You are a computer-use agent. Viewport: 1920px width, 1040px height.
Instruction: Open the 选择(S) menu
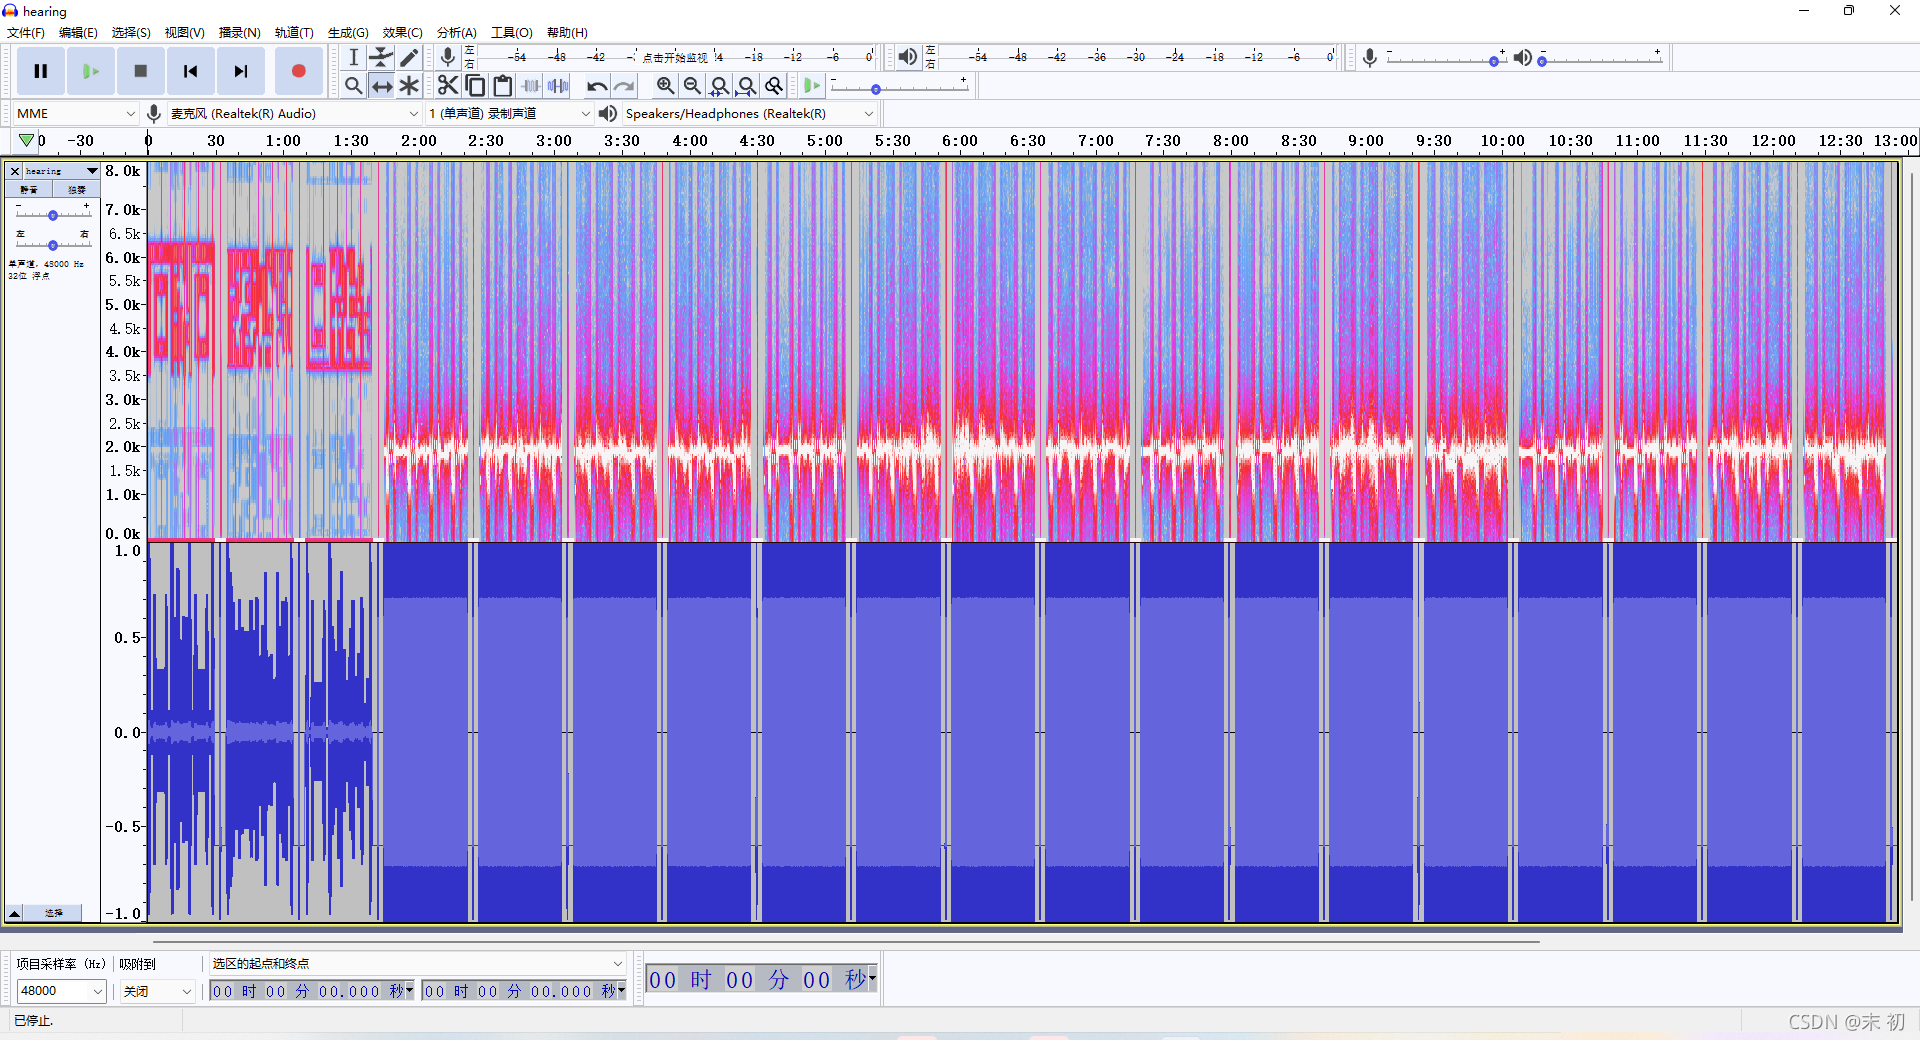131,33
